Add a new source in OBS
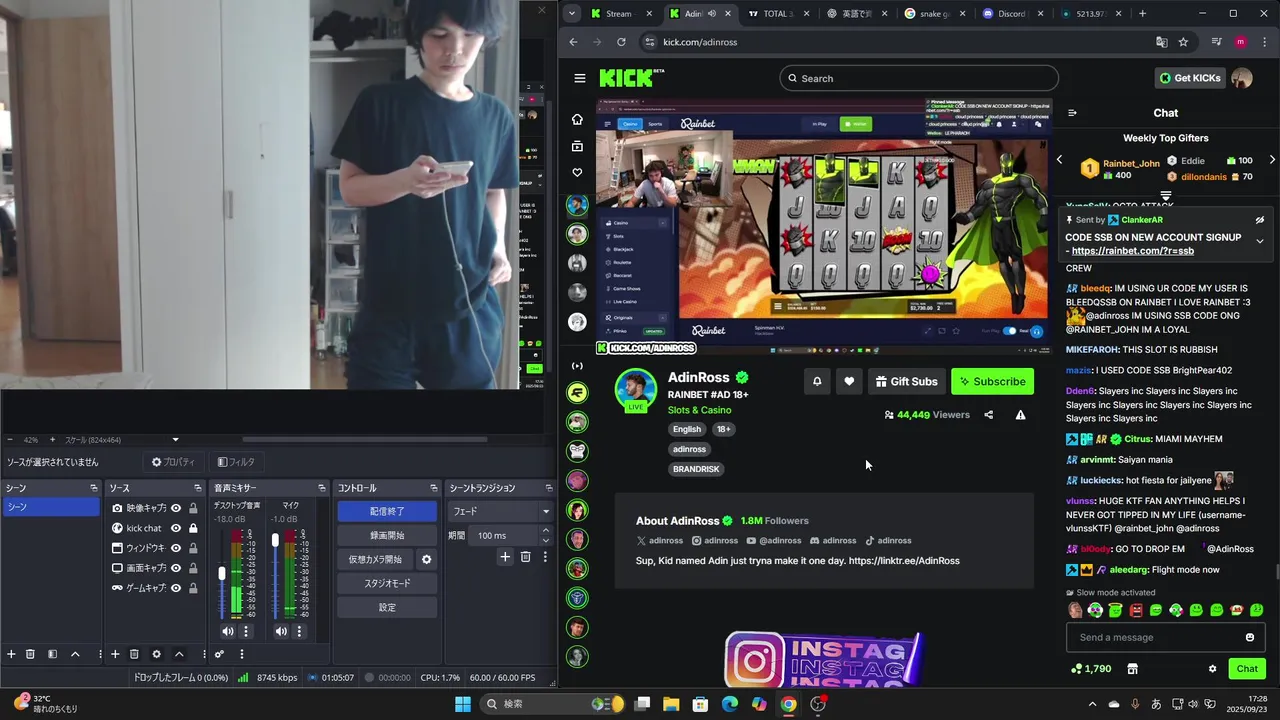 (x=115, y=654)
